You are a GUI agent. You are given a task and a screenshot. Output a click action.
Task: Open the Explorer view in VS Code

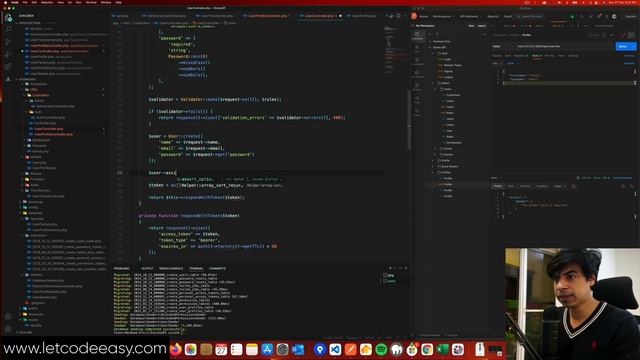point(8,18)
